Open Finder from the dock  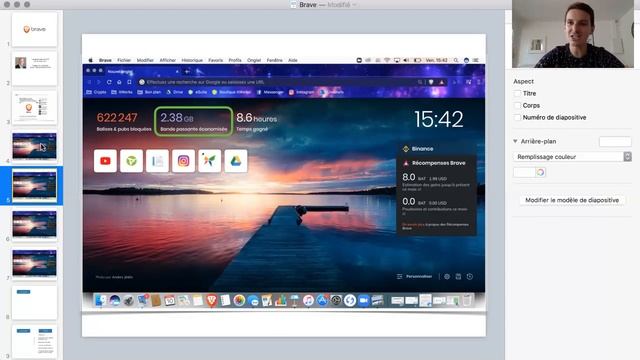(x=100, y=301)
